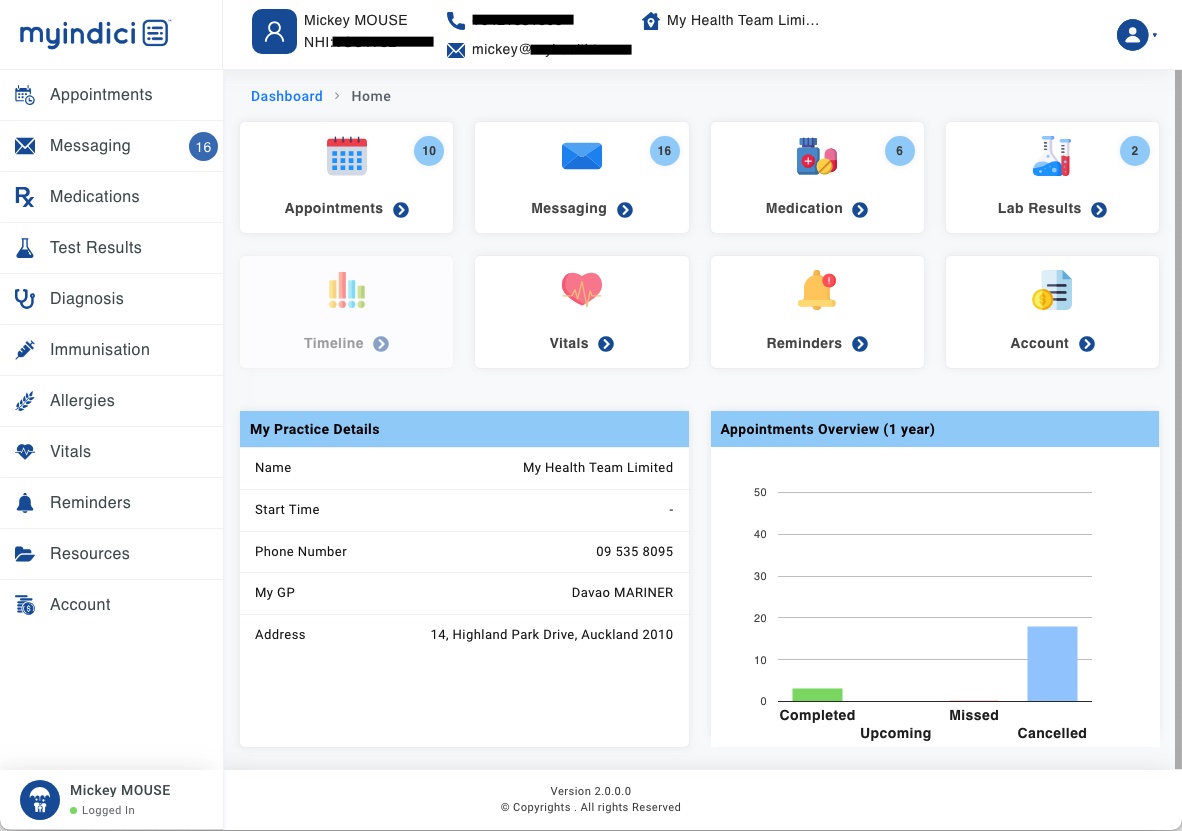
Task: Expand the user profile dropdown top right
Action: pos(1136,35)
